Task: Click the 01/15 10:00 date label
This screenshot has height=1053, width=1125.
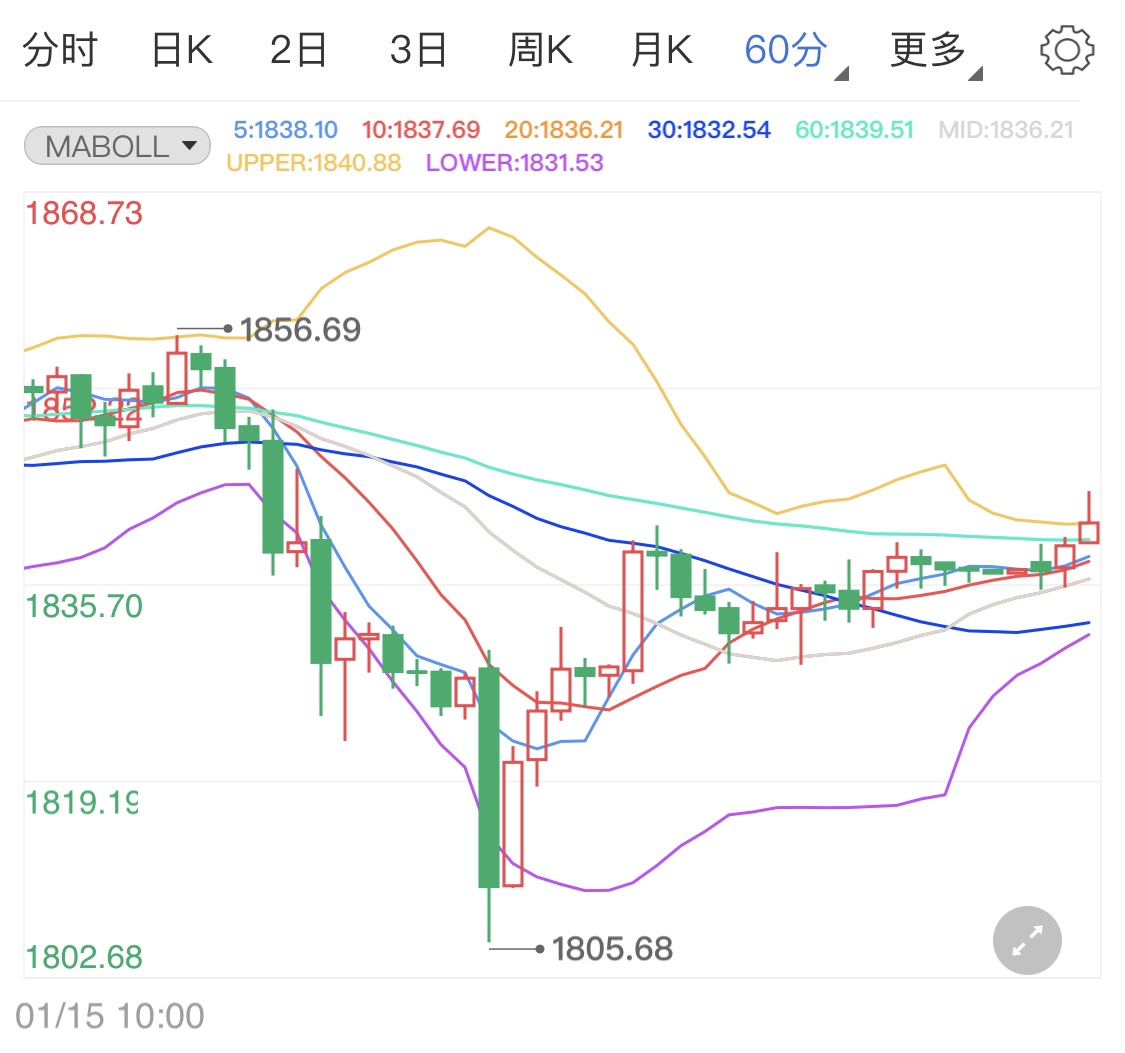Action: click(x=110, y=1016)
